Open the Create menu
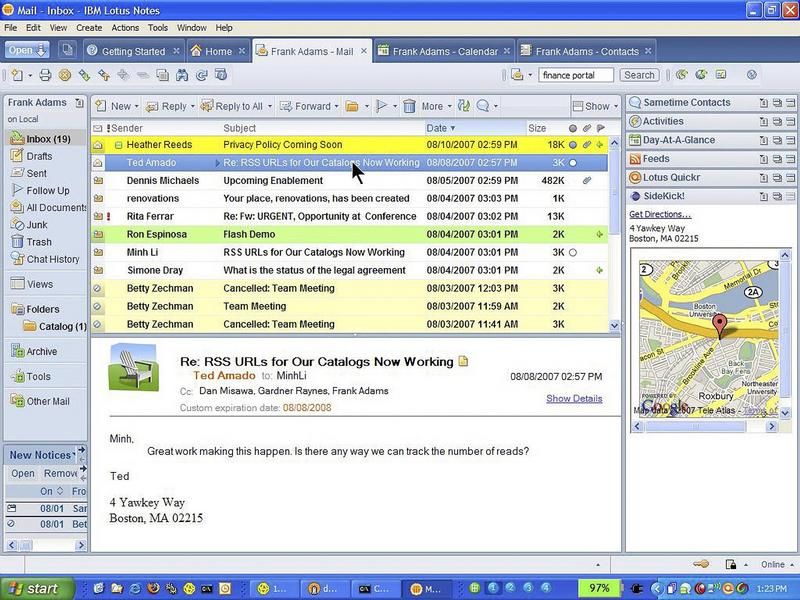This screenshot has height=600, width=800. 89,28
